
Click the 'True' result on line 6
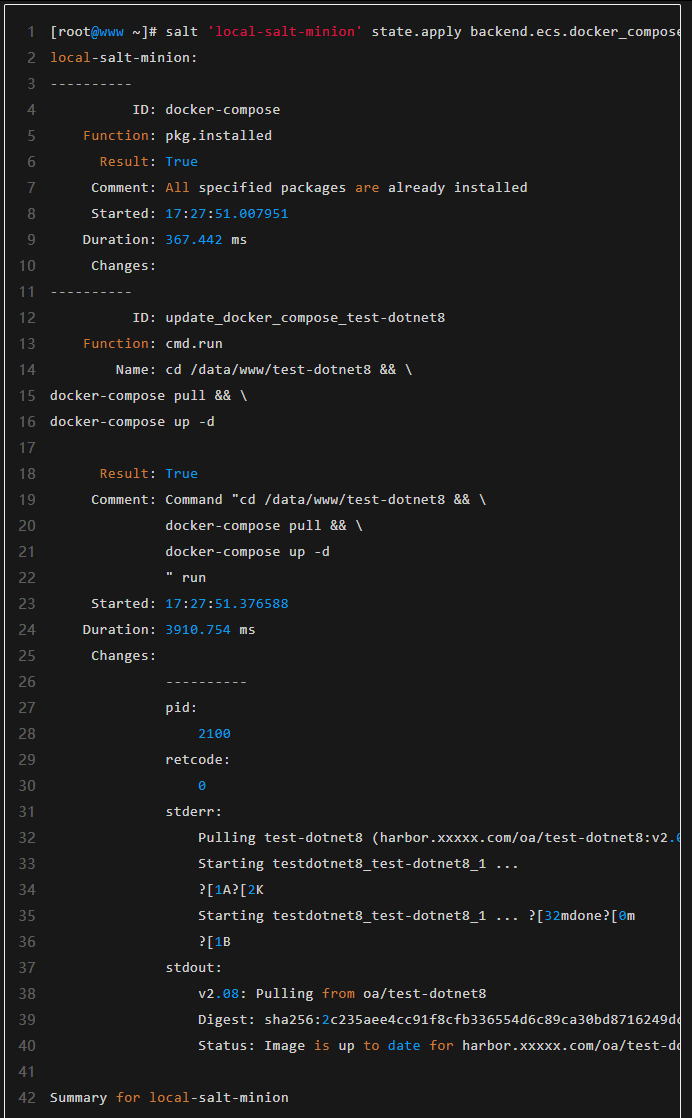click(181, 162)
